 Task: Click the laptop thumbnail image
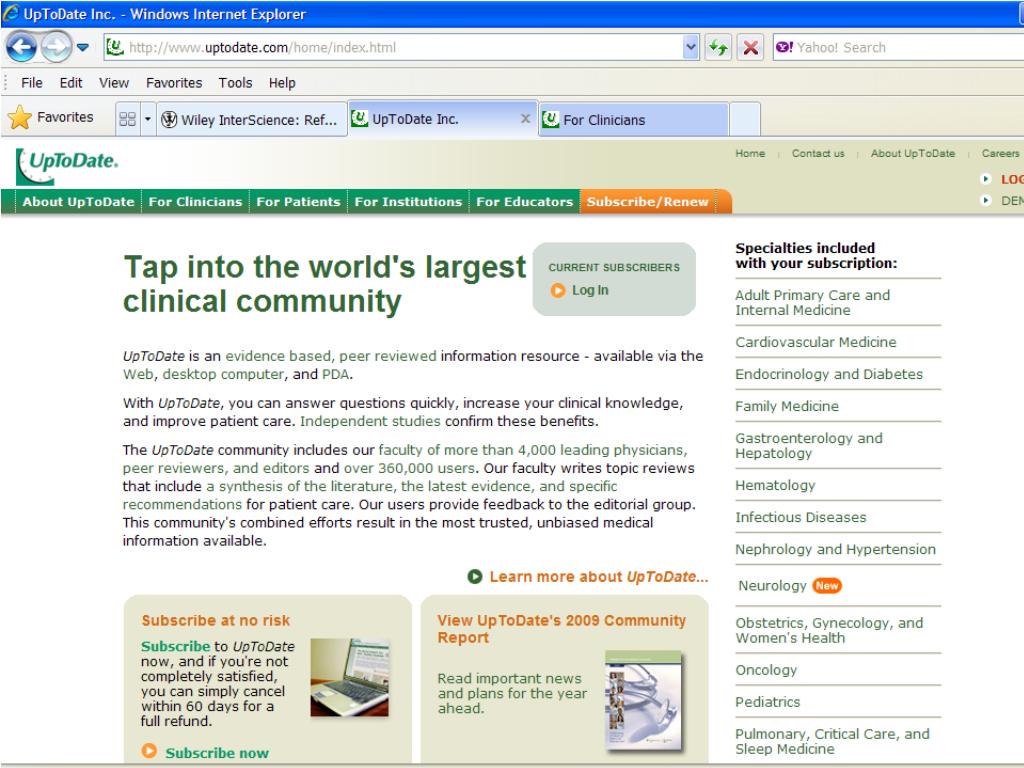pyautogui.click(x=349, y=677)
